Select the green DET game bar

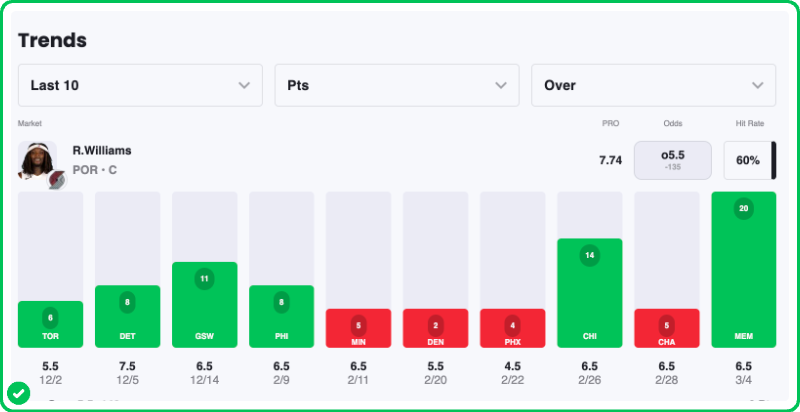click(x=127, y=317)
